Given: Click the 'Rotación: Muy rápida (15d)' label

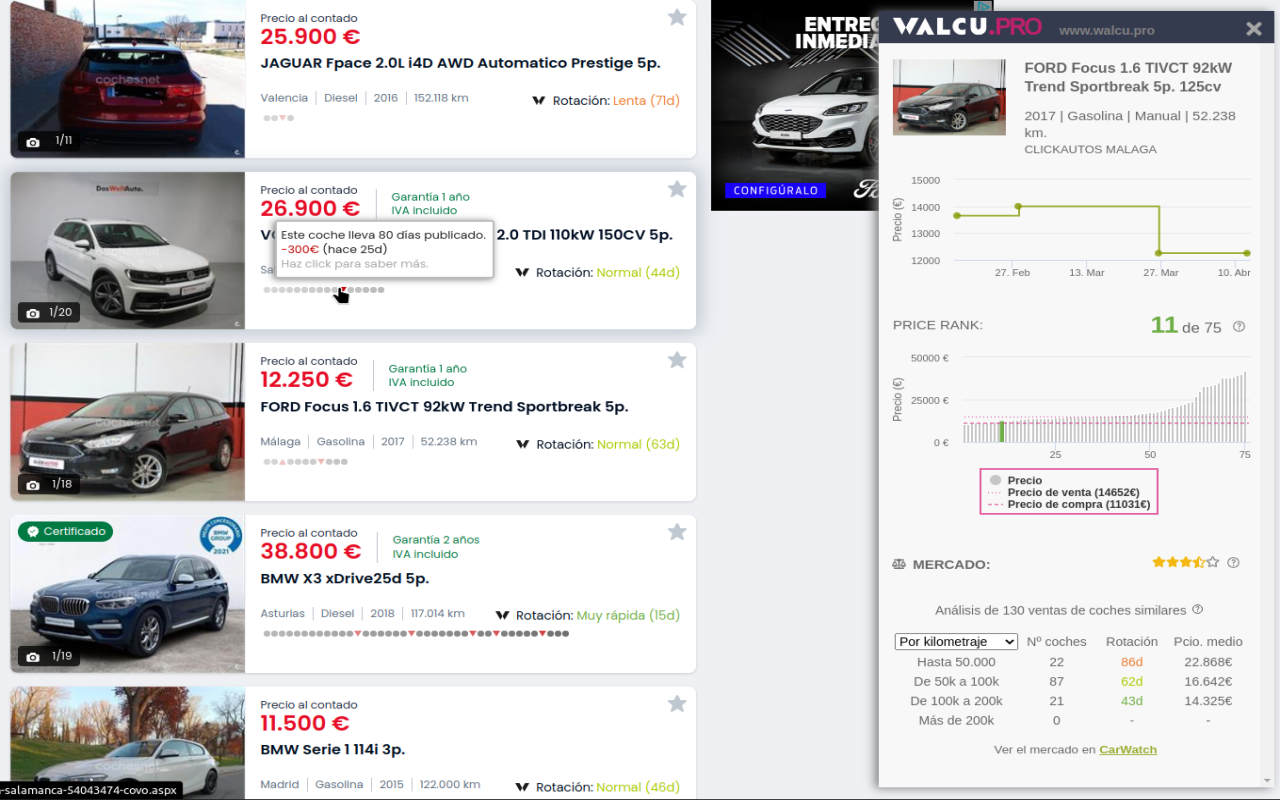Looking at the screenshot, I should click(x=598, y=616).
